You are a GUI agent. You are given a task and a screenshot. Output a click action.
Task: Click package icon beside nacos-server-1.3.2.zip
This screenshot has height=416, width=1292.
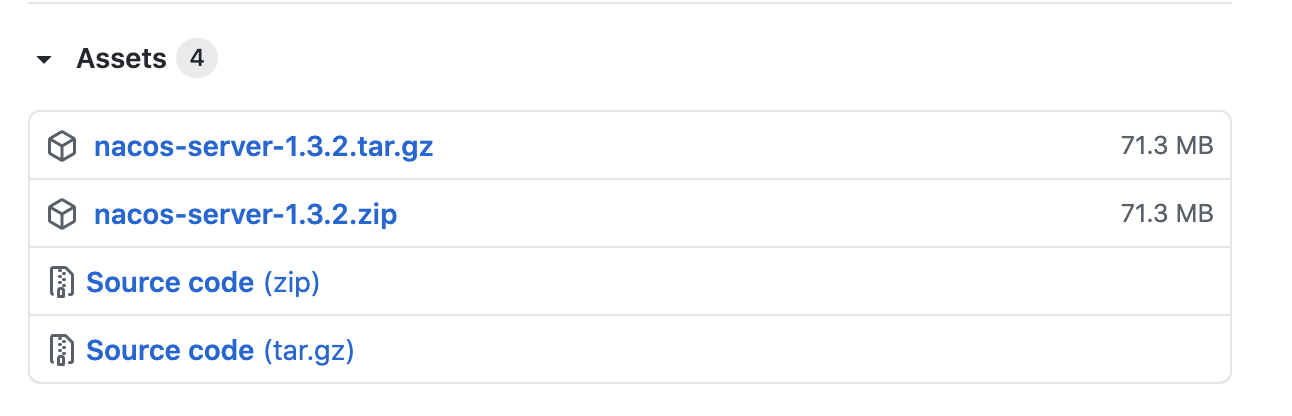[62, 214]
